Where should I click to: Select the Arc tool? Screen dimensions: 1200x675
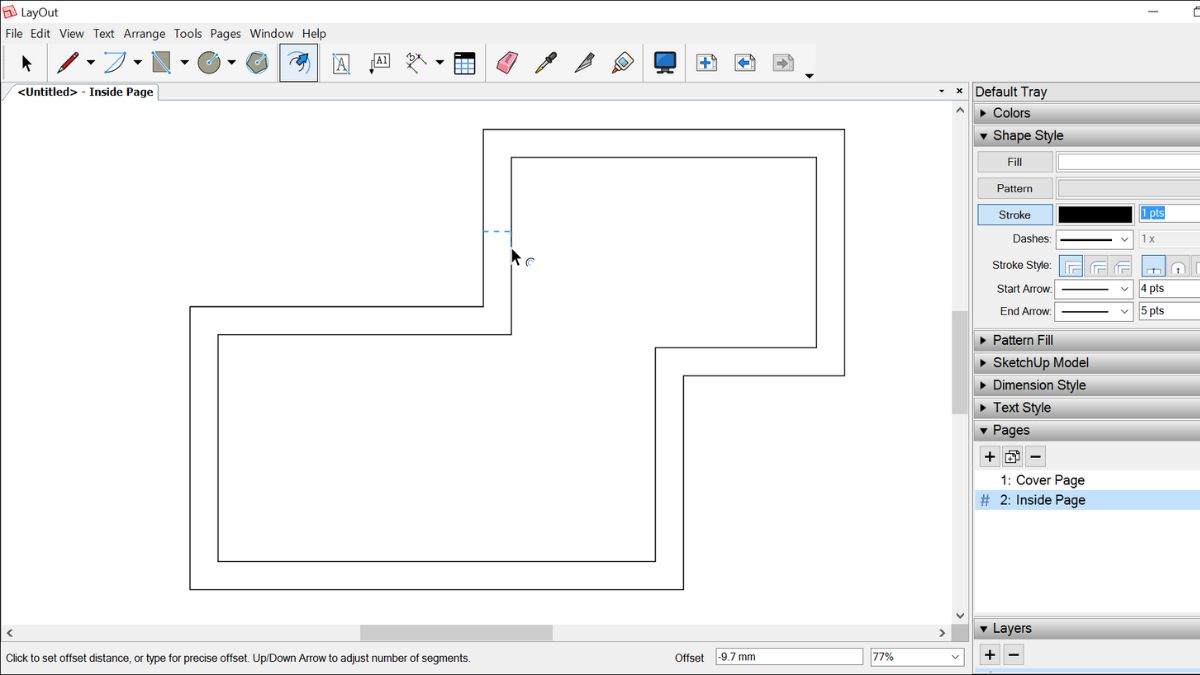tap(115, 63)
